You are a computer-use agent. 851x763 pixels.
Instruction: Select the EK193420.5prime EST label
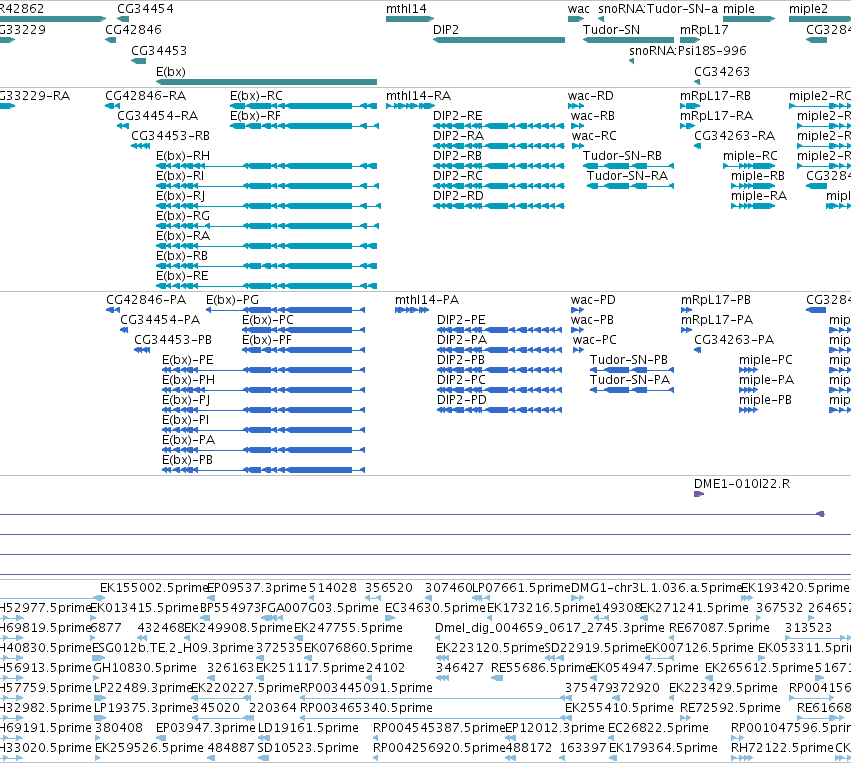[795, 588]
